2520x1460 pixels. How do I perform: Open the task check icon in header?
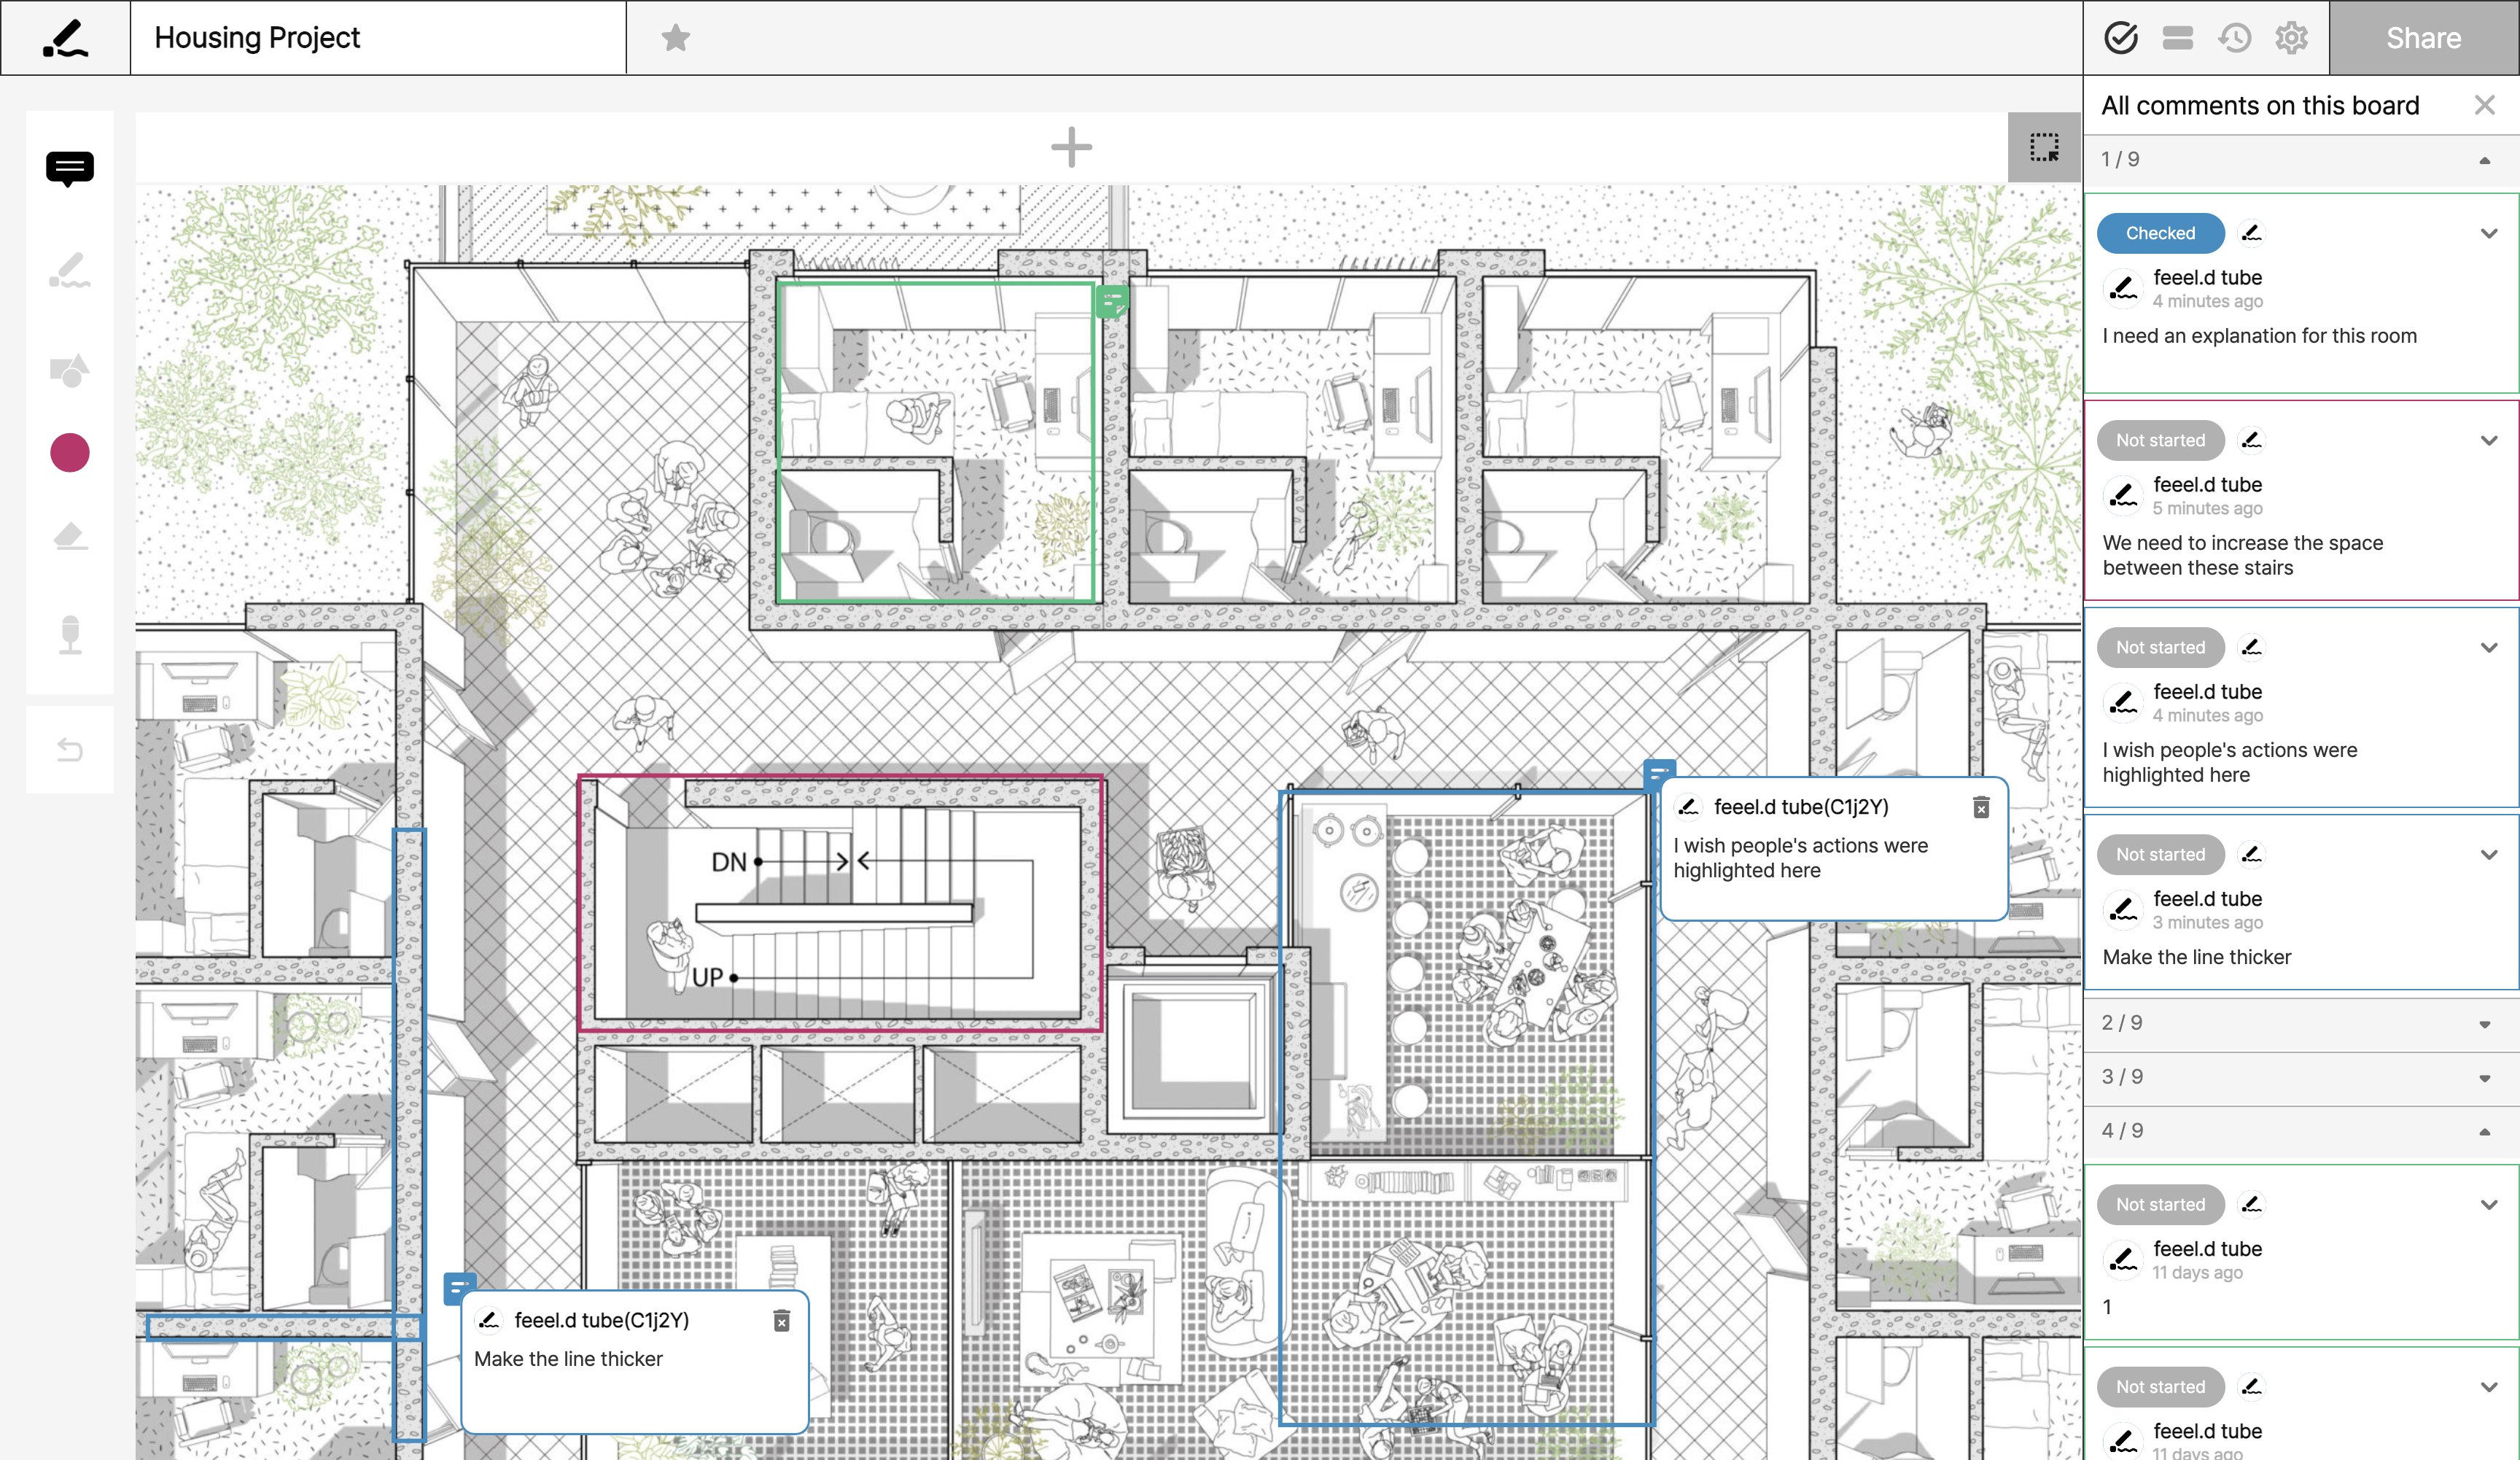point(2121,38)
